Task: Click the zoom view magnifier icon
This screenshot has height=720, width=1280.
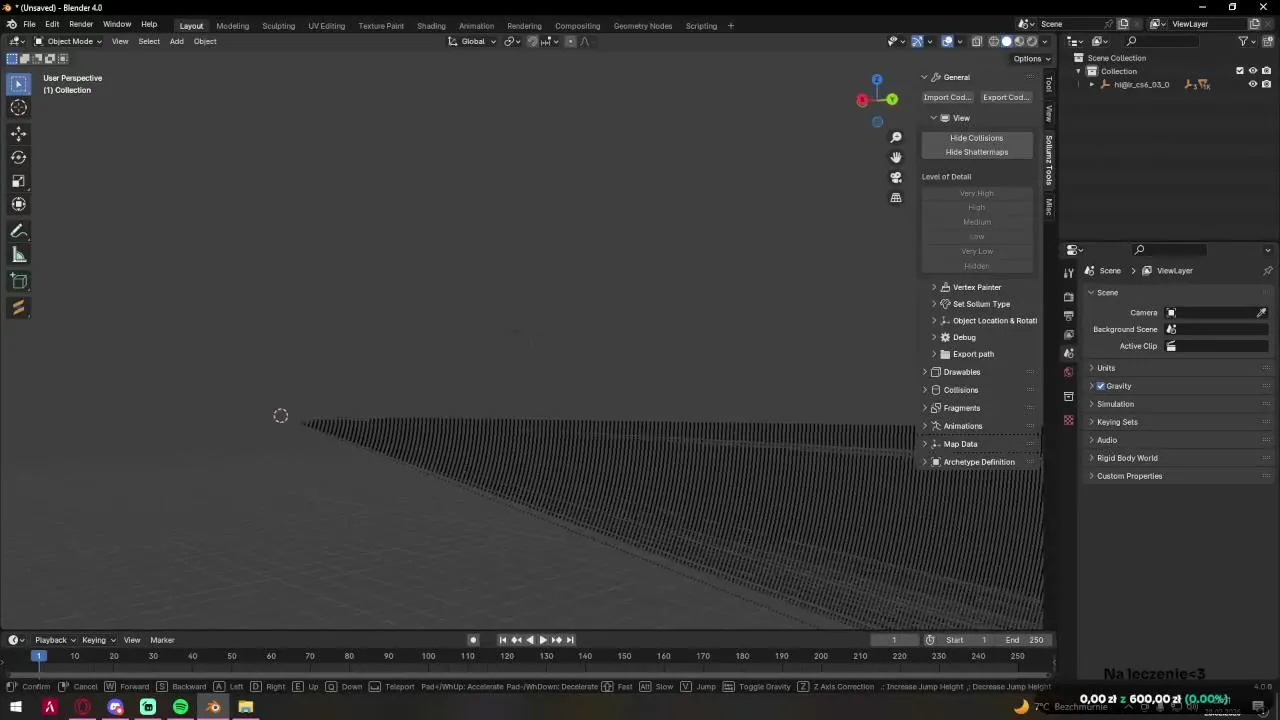Action: (x=896, y=137)
